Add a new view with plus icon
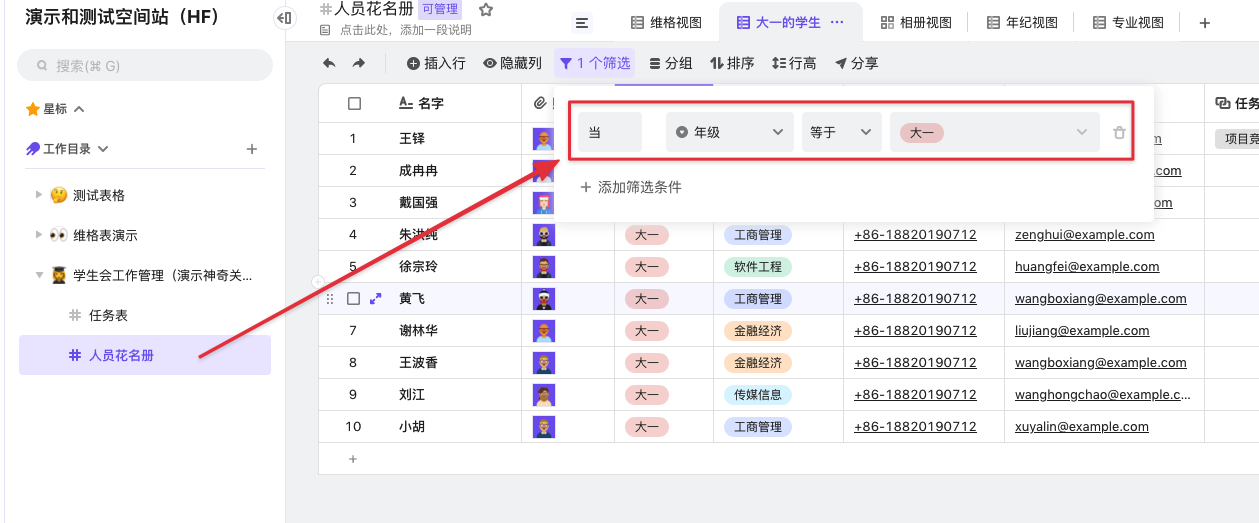 click(x=1204, y=23)
